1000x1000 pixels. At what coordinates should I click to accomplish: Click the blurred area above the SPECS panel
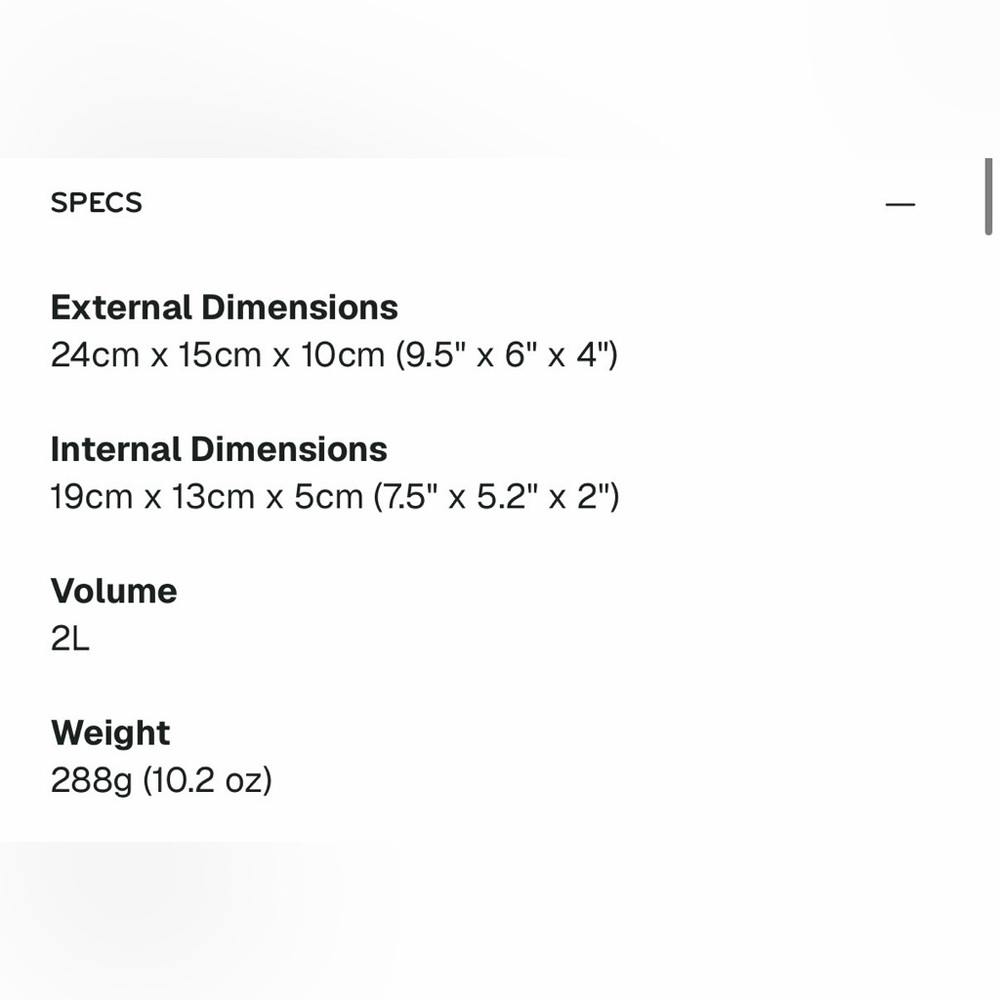pyautogui.click(x=500, y=79)
